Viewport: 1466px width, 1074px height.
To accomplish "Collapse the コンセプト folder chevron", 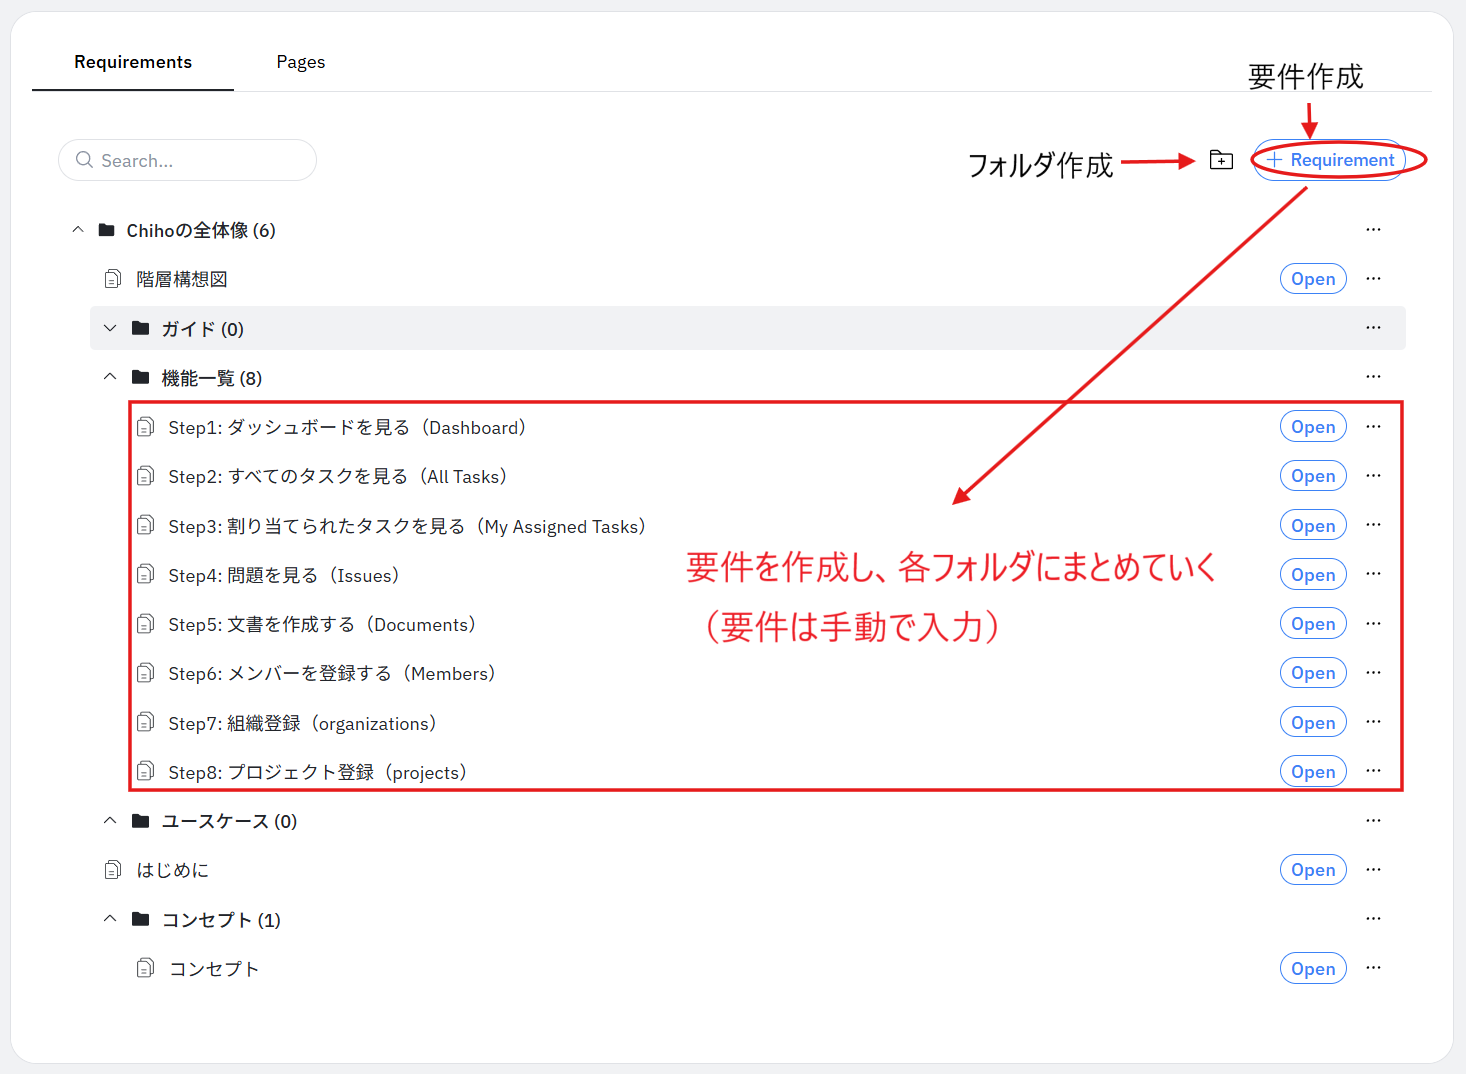I will pyautogui.click(x=110, y=919).
